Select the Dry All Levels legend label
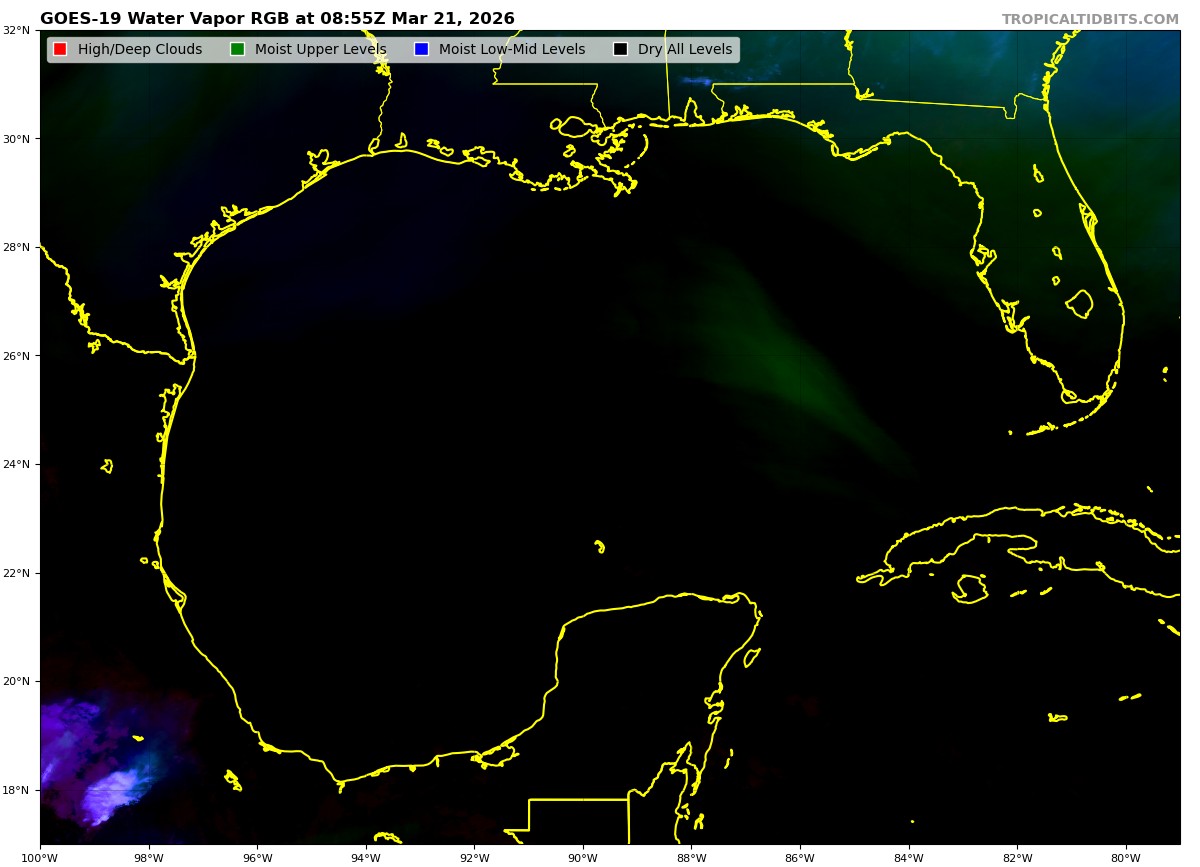The height and width of the screenshot is (867, 1200). click(x=685, y=50)
